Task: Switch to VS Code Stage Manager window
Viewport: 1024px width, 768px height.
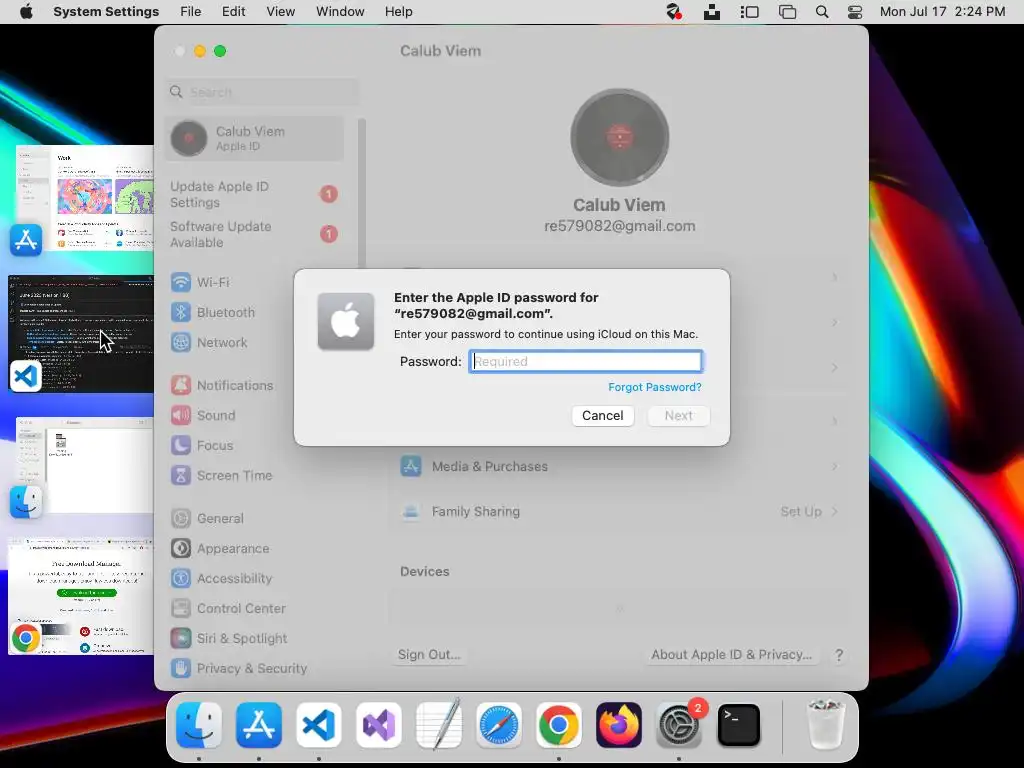Action: coord(81,333)
